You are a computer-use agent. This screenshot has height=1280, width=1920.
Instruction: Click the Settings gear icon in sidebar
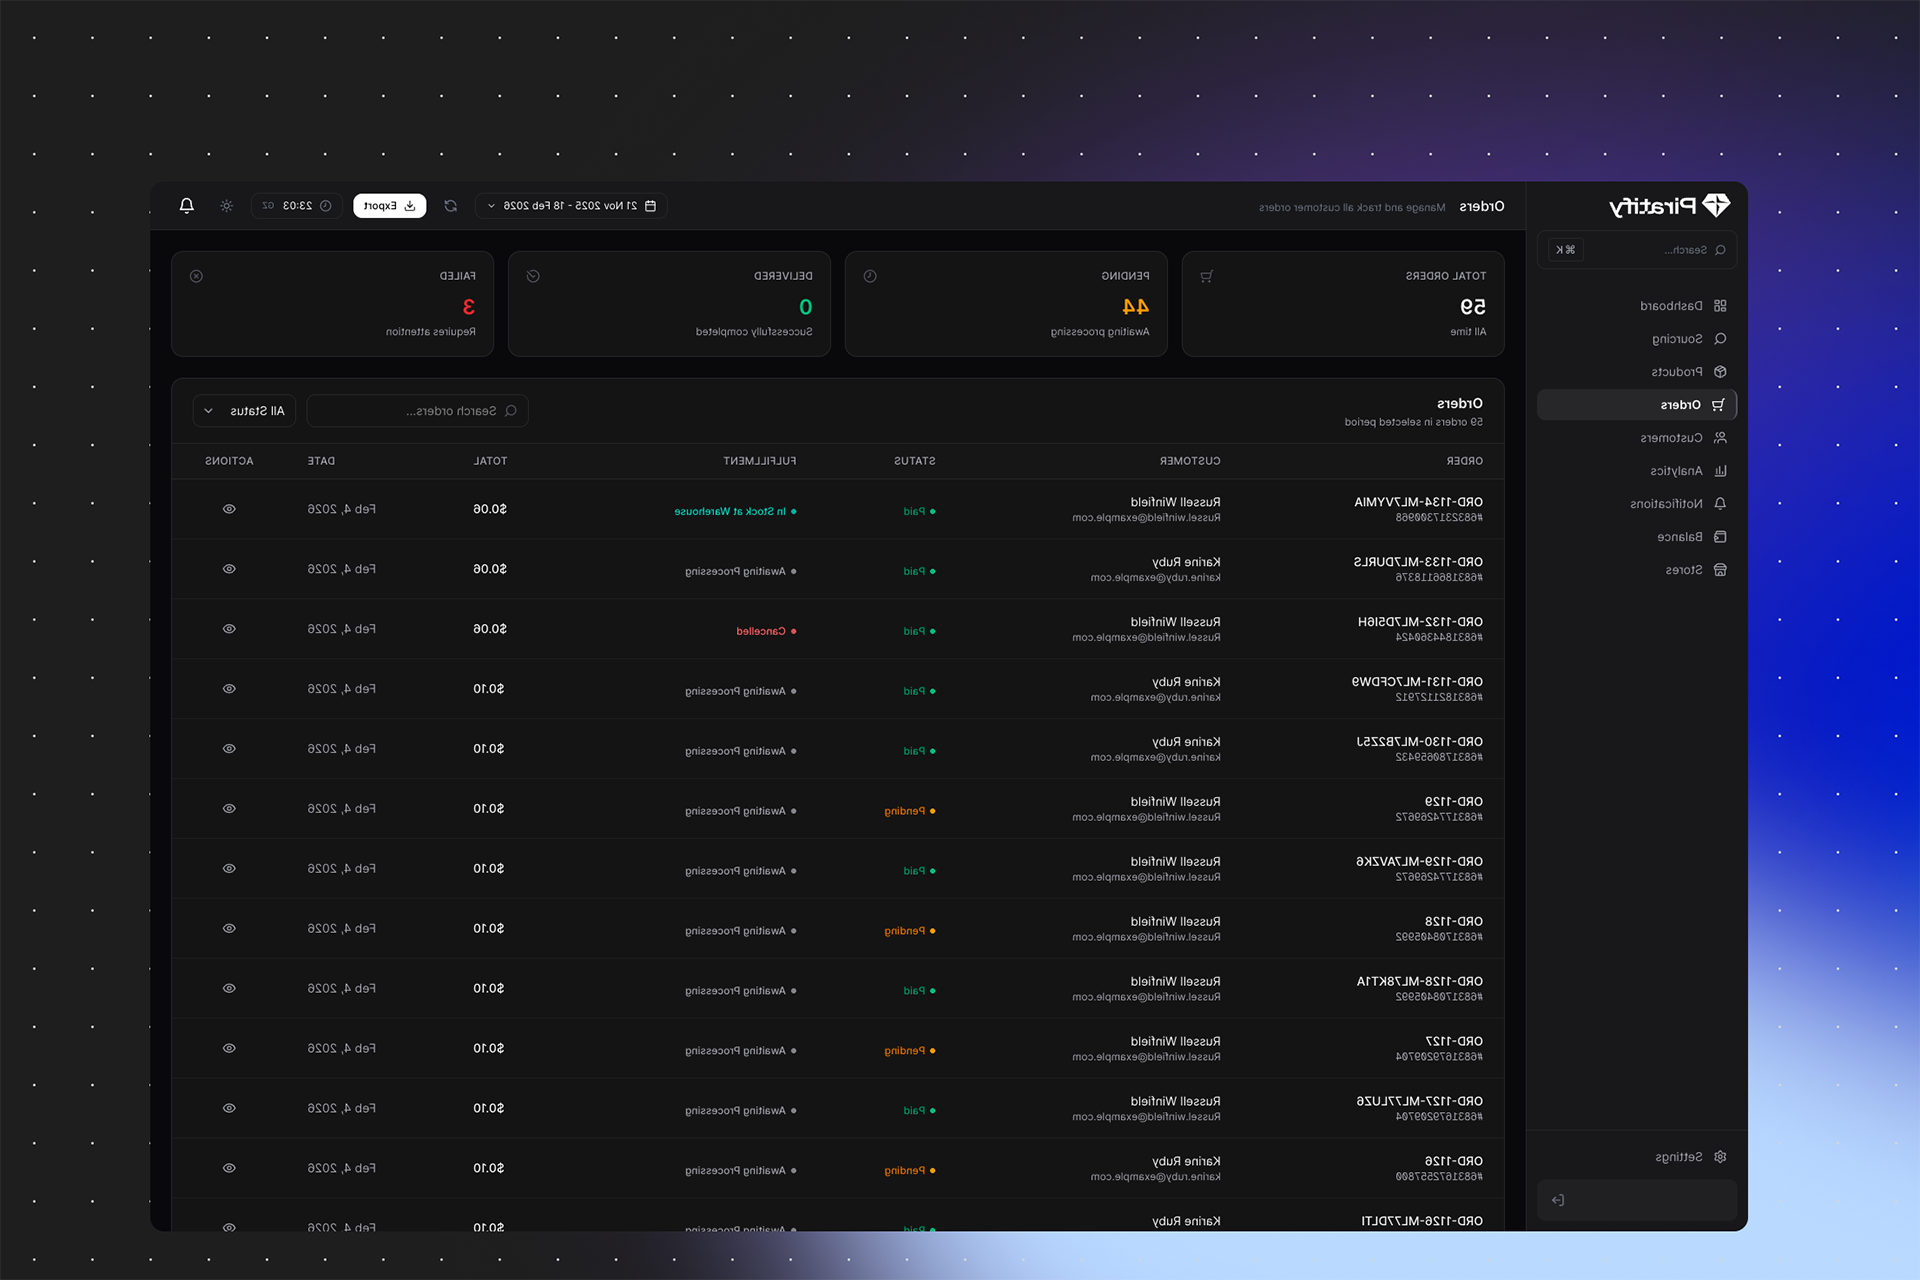tap(1720, 1157)
